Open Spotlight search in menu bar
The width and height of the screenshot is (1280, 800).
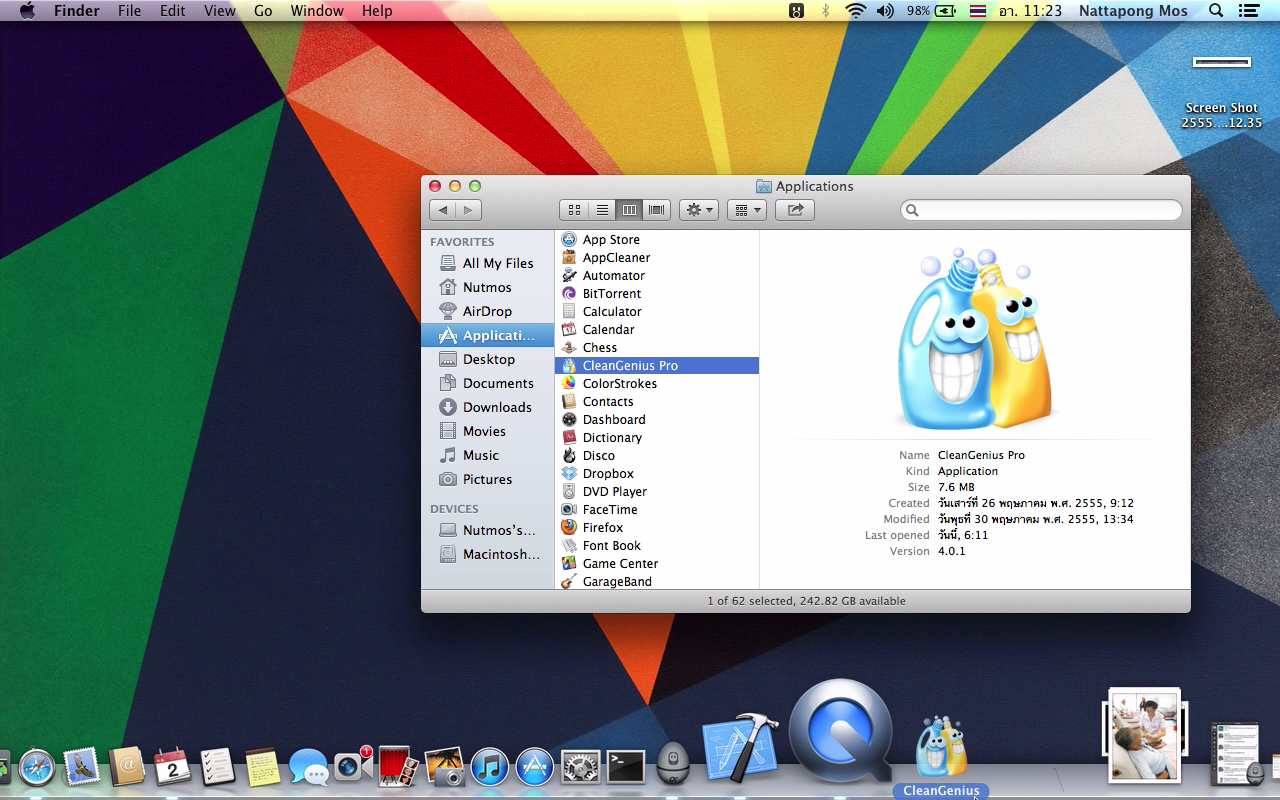click(1216, 11)
